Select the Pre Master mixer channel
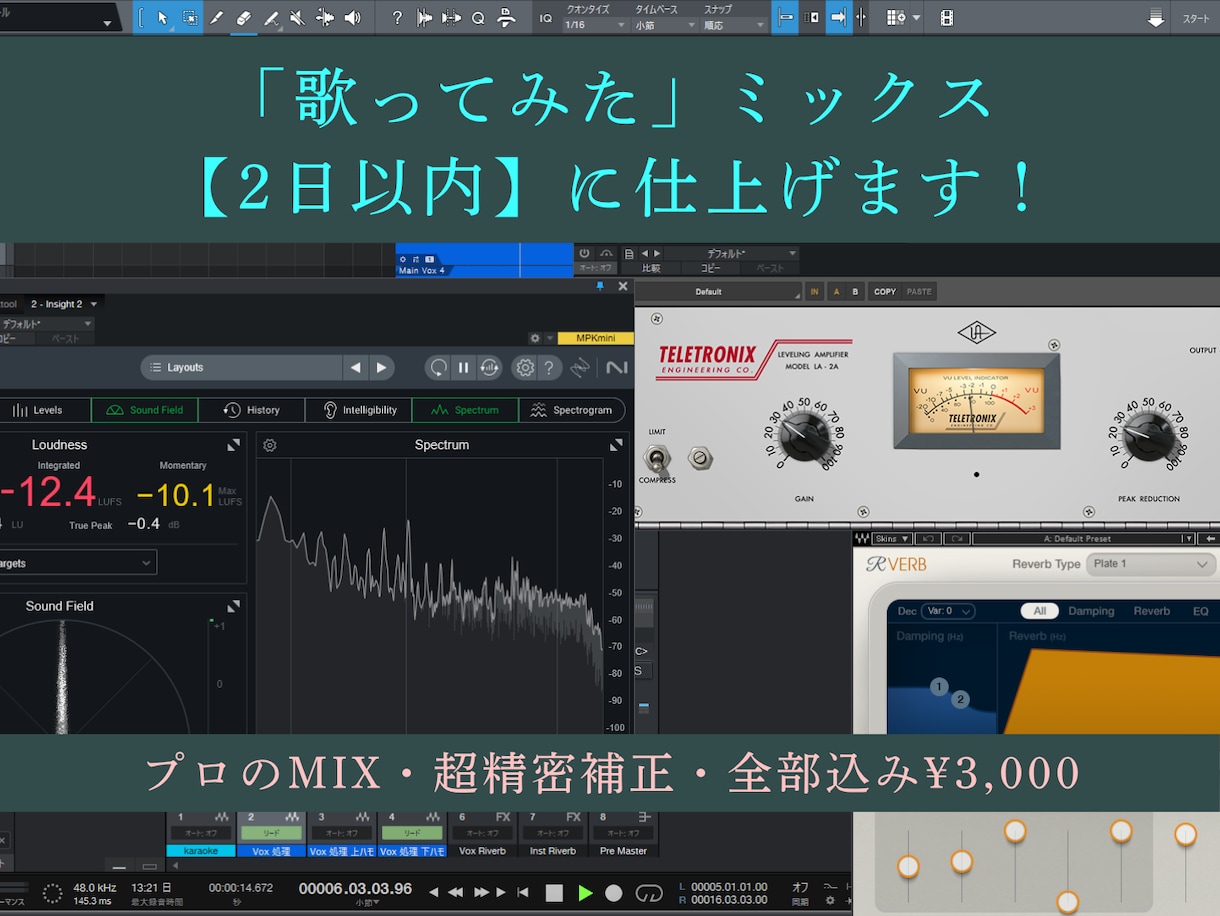The height and width of the screenshot is (916, 1220). coord(623,851)
